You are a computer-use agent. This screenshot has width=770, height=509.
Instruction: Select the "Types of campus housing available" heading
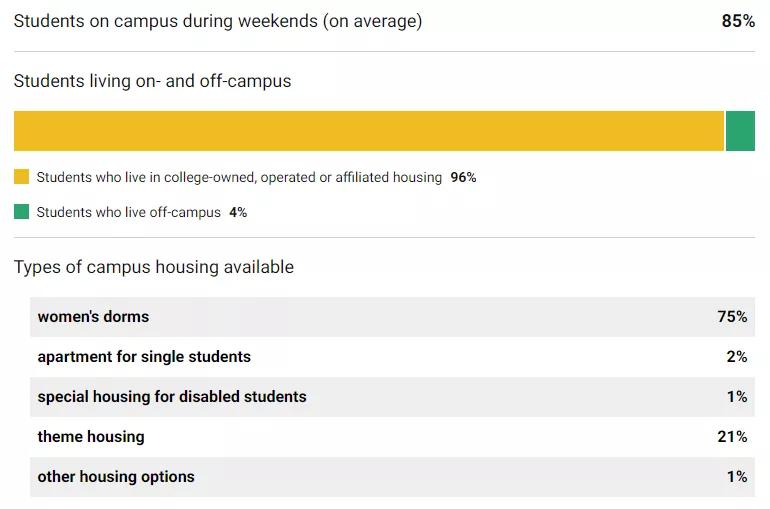coord(154,267)
